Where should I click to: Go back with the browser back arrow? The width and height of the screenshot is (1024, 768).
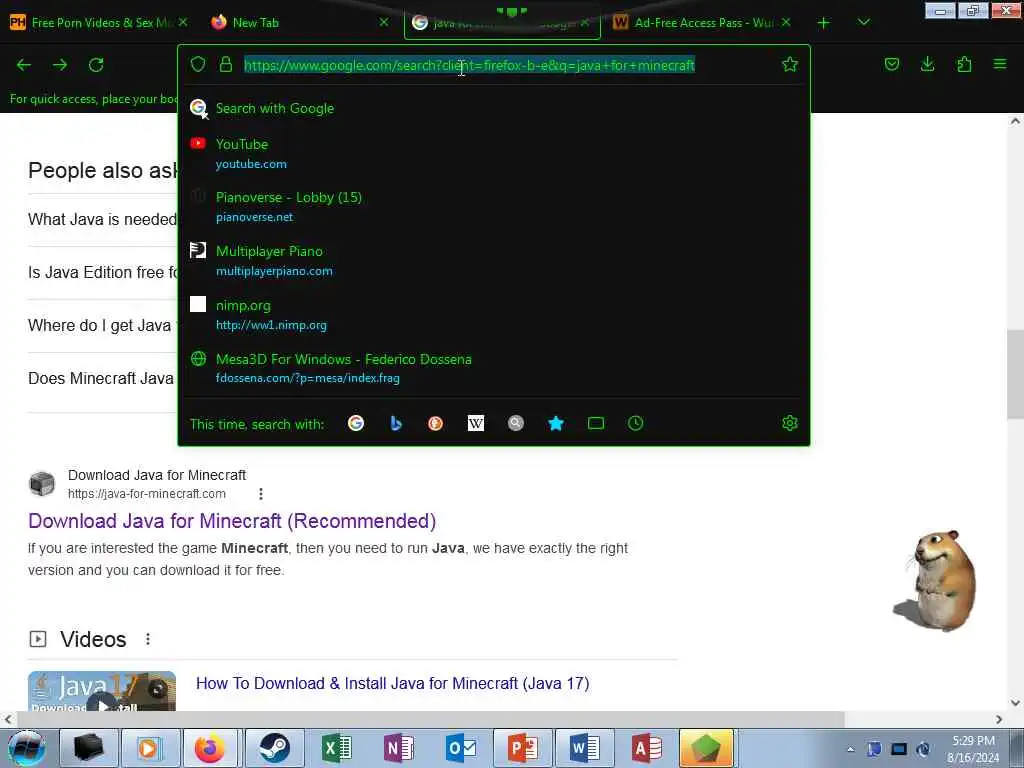click(24, 65)
